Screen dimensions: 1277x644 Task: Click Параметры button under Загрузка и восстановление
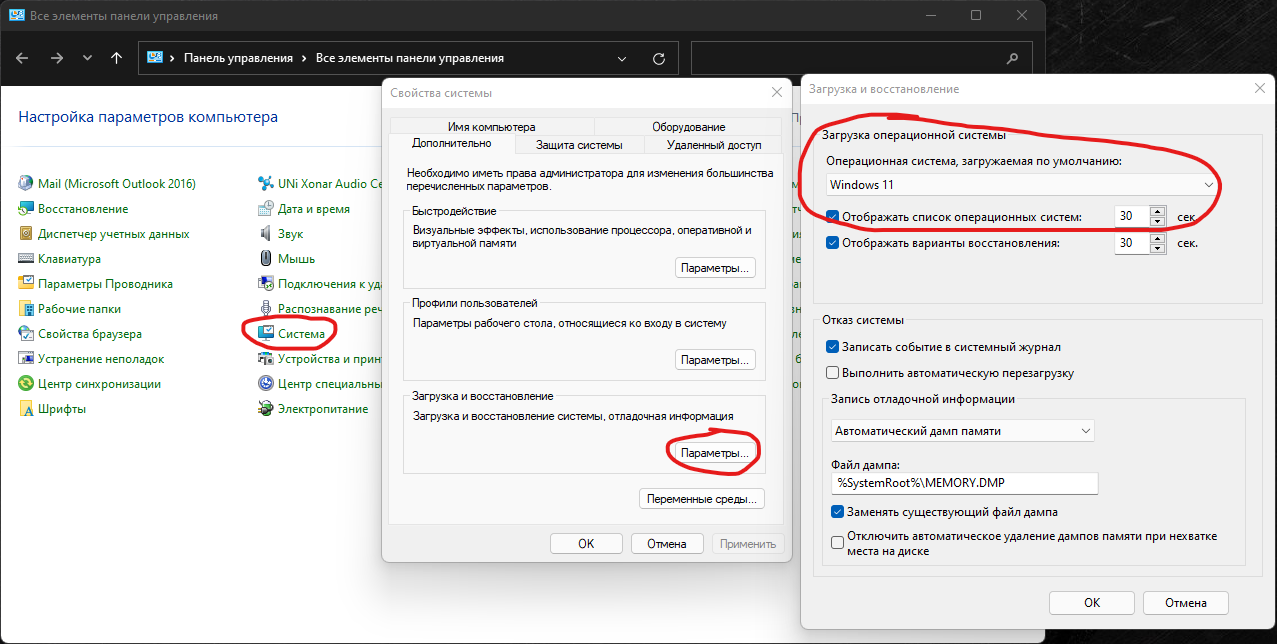[x=714, y=453]
